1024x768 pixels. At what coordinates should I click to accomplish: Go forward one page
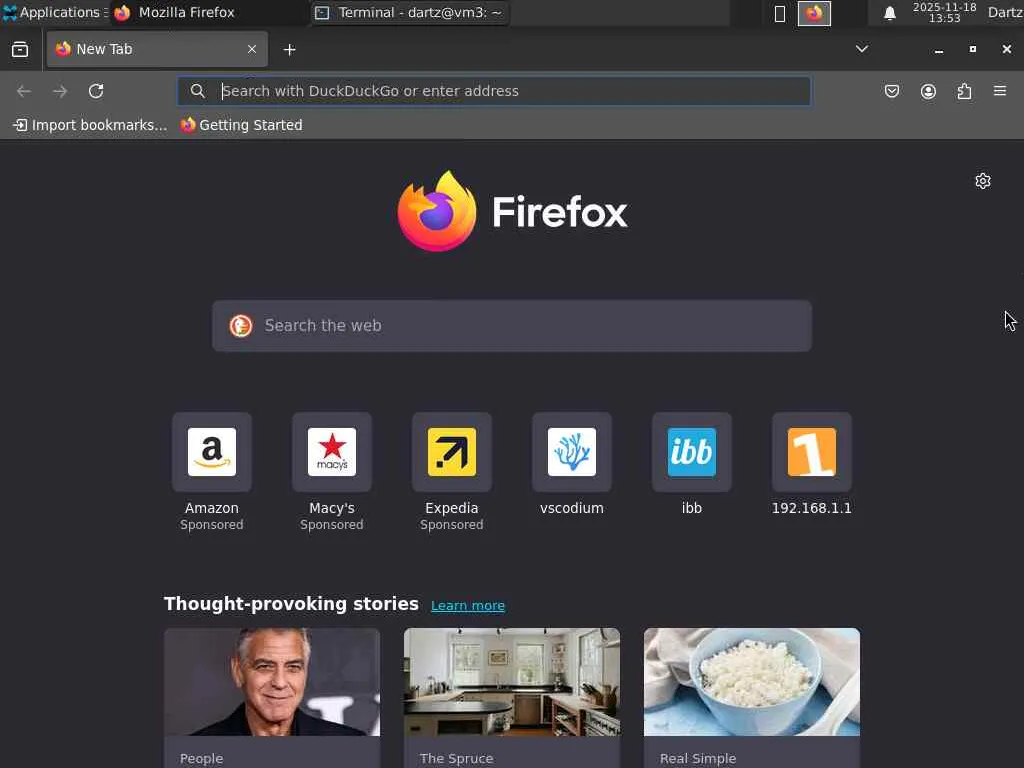60,91
